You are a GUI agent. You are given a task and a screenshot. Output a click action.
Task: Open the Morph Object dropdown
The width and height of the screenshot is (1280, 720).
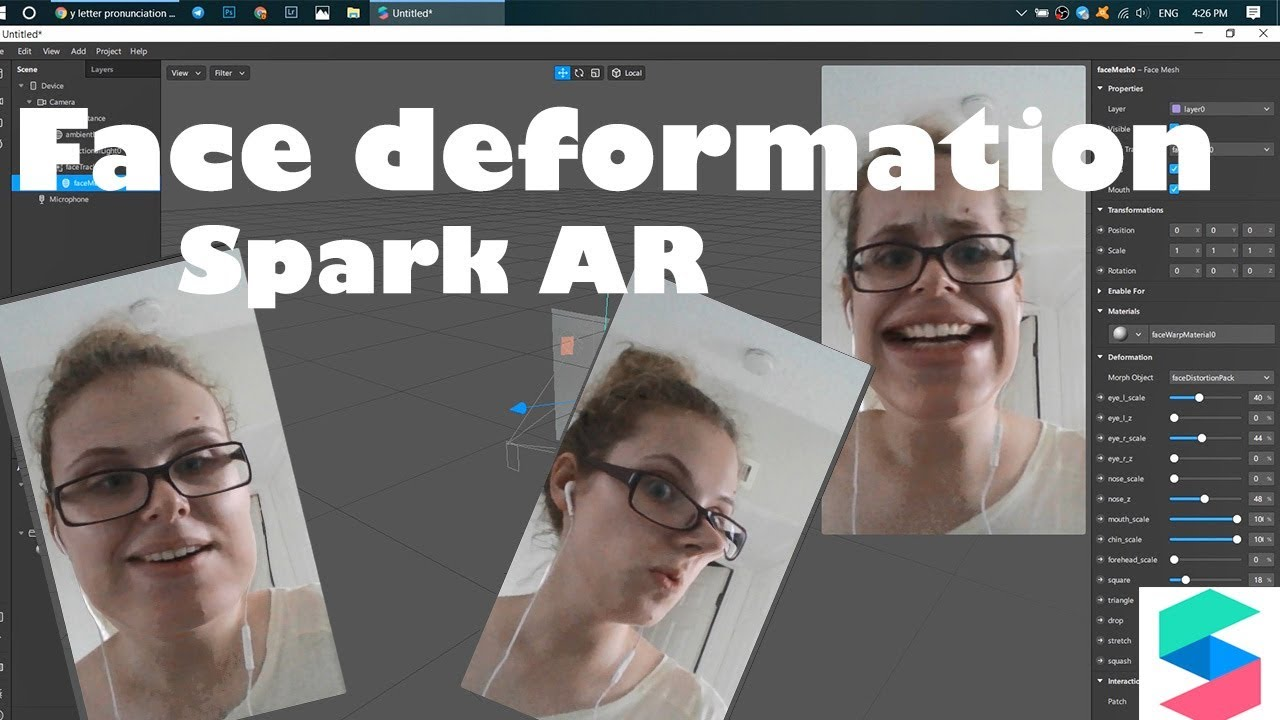pyautogui.click(x=1221, y=378)
